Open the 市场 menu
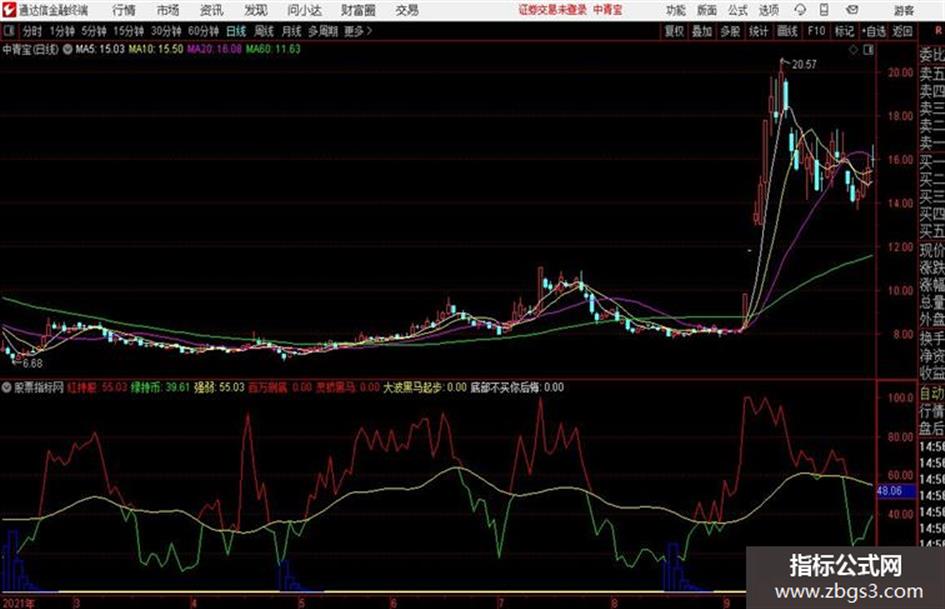Image resolution: width=945 pixels, height=609 pixels. pos(168,10)
